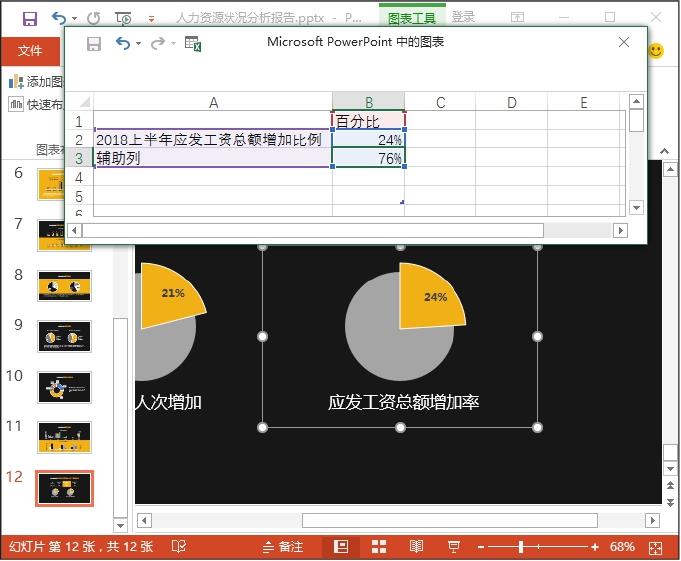Click the spell check status icon
681x561 pixels.
[x=179, y=547]
